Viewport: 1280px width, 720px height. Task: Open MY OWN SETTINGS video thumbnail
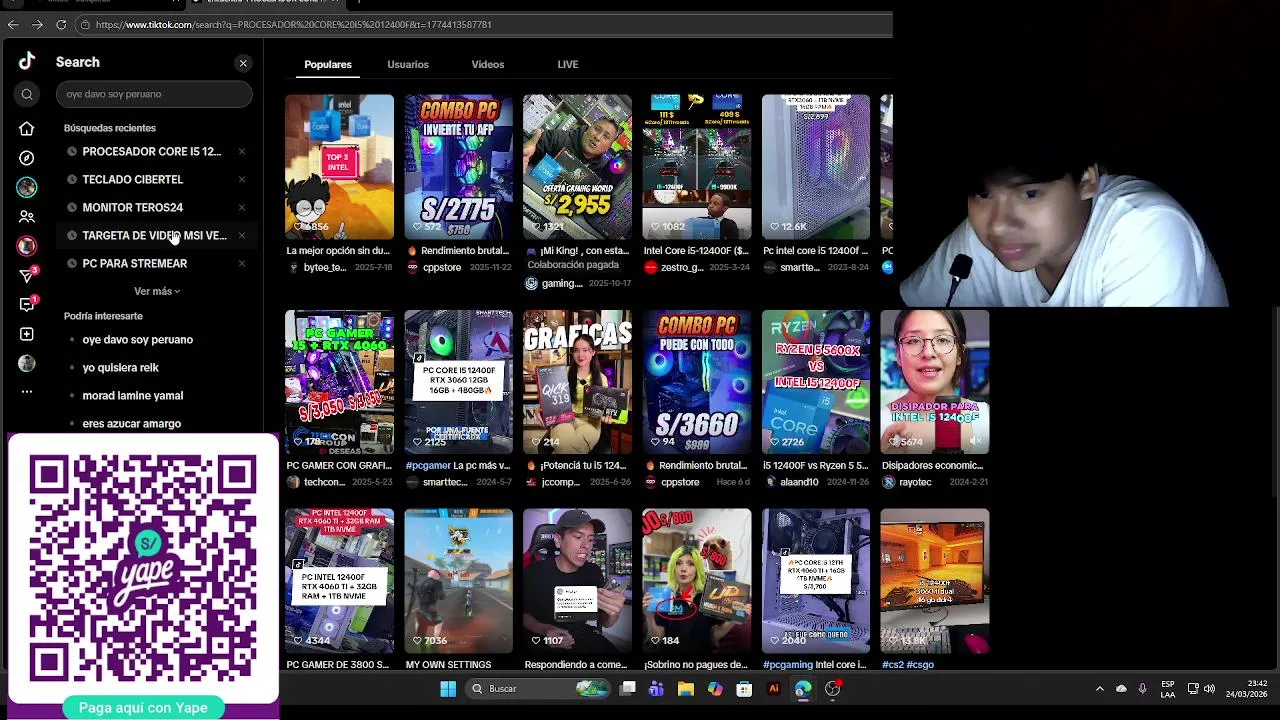pos(458,581)
